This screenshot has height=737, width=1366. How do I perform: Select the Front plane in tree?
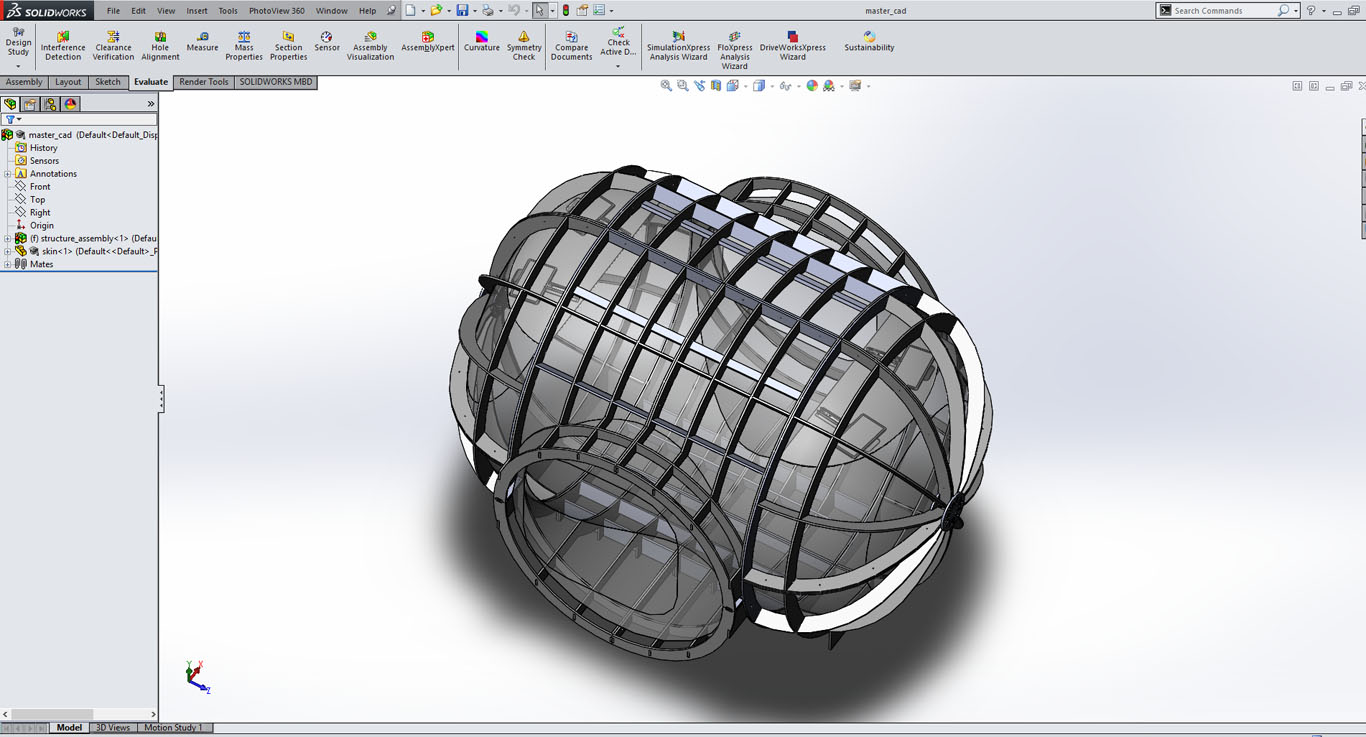40,187
